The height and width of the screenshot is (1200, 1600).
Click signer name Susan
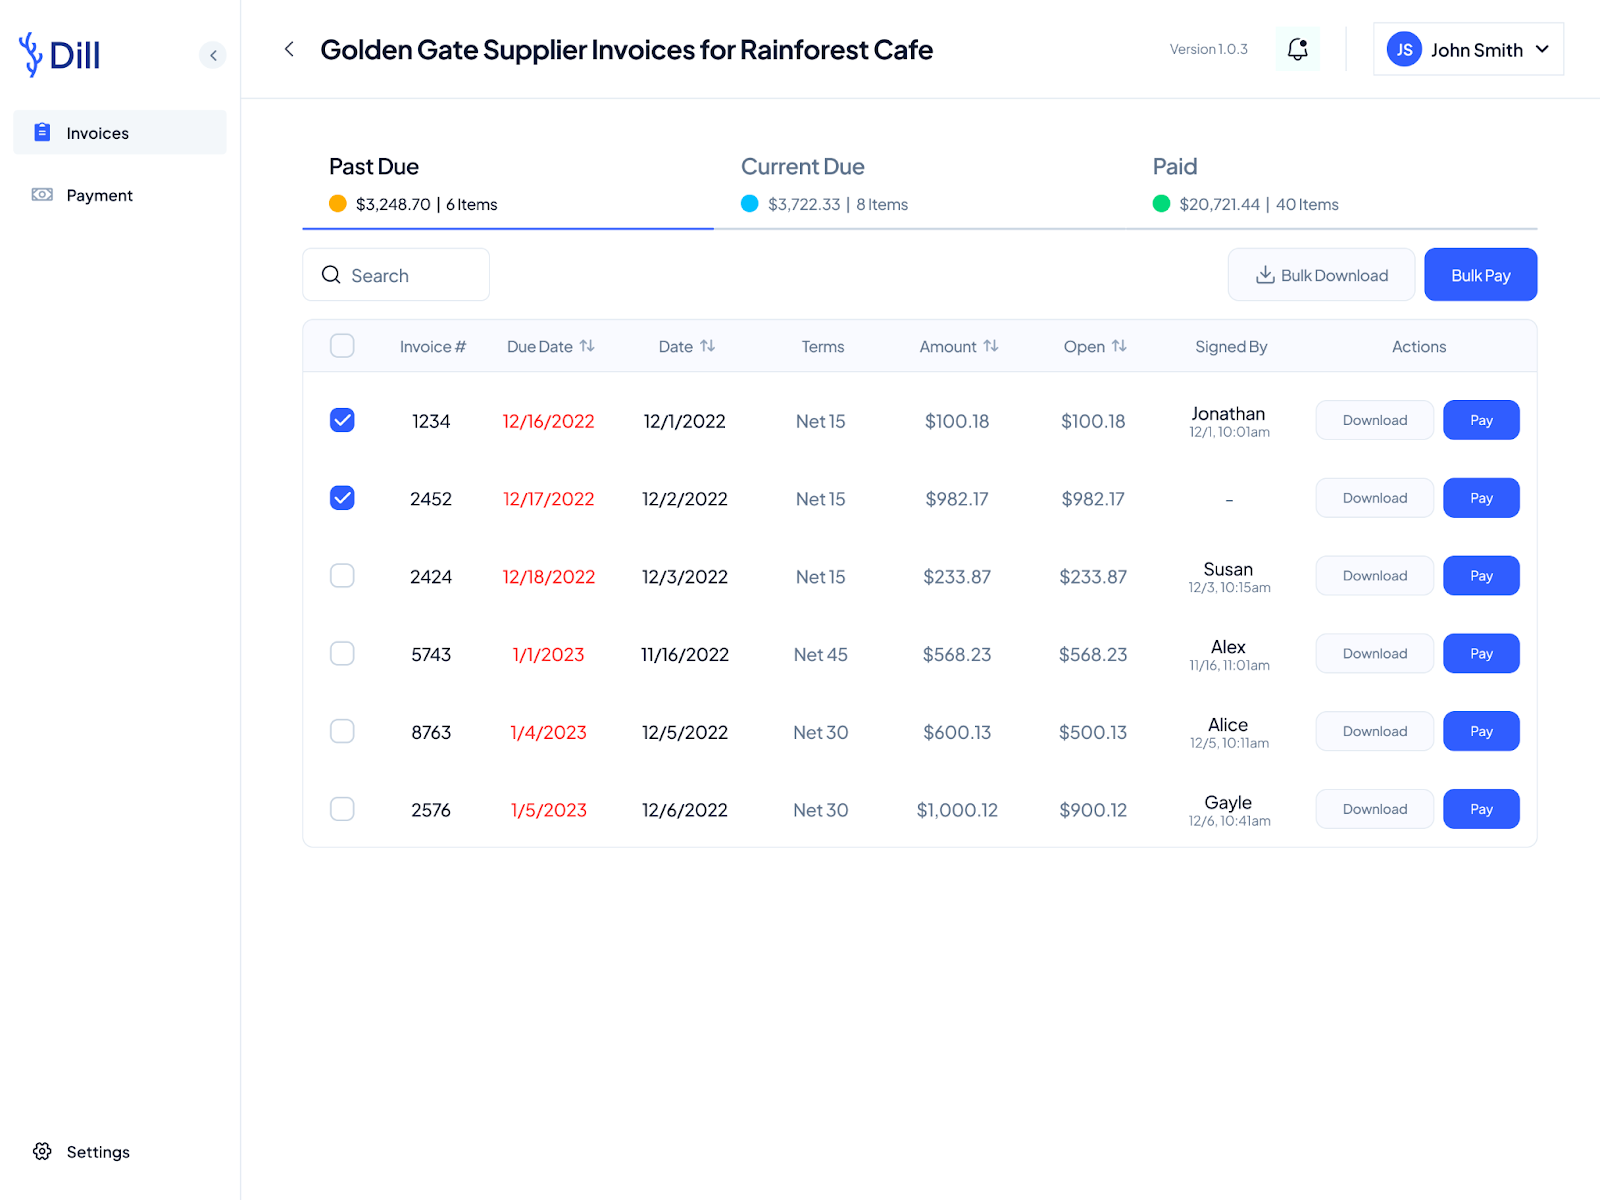coord(1228,569)
